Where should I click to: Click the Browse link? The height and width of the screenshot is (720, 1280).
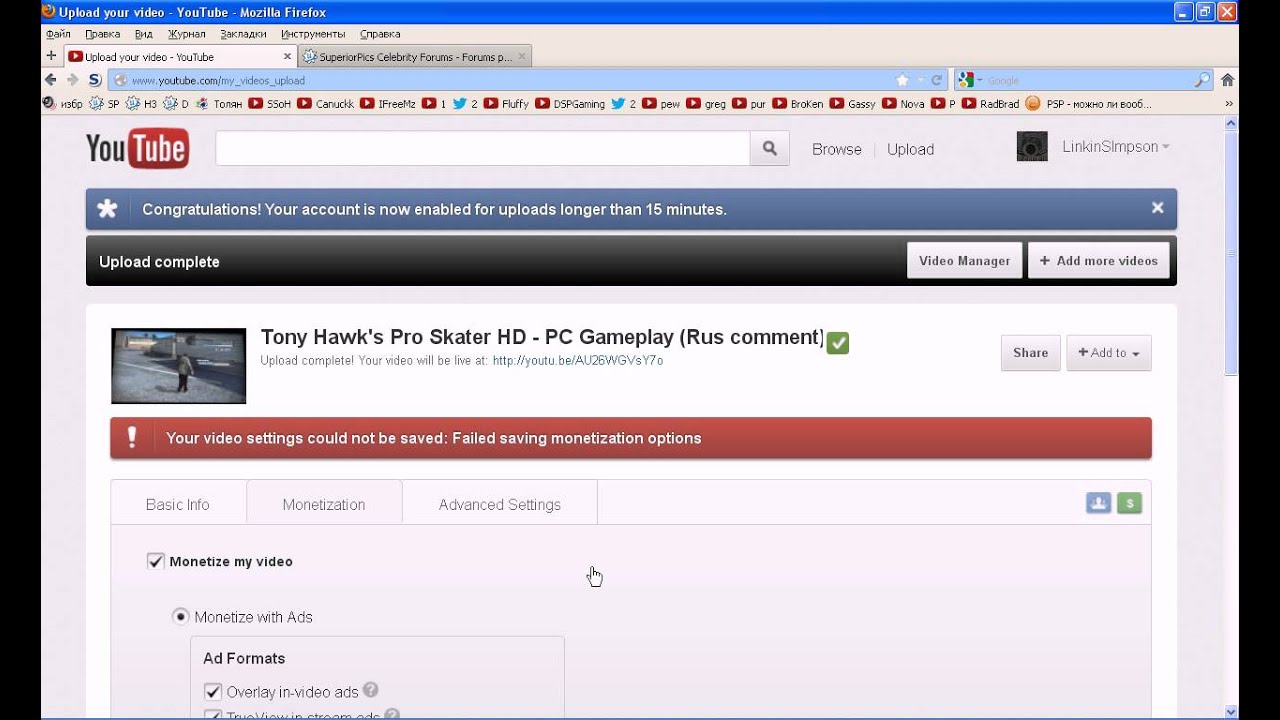pyautogui.click(x=837, y=149)
